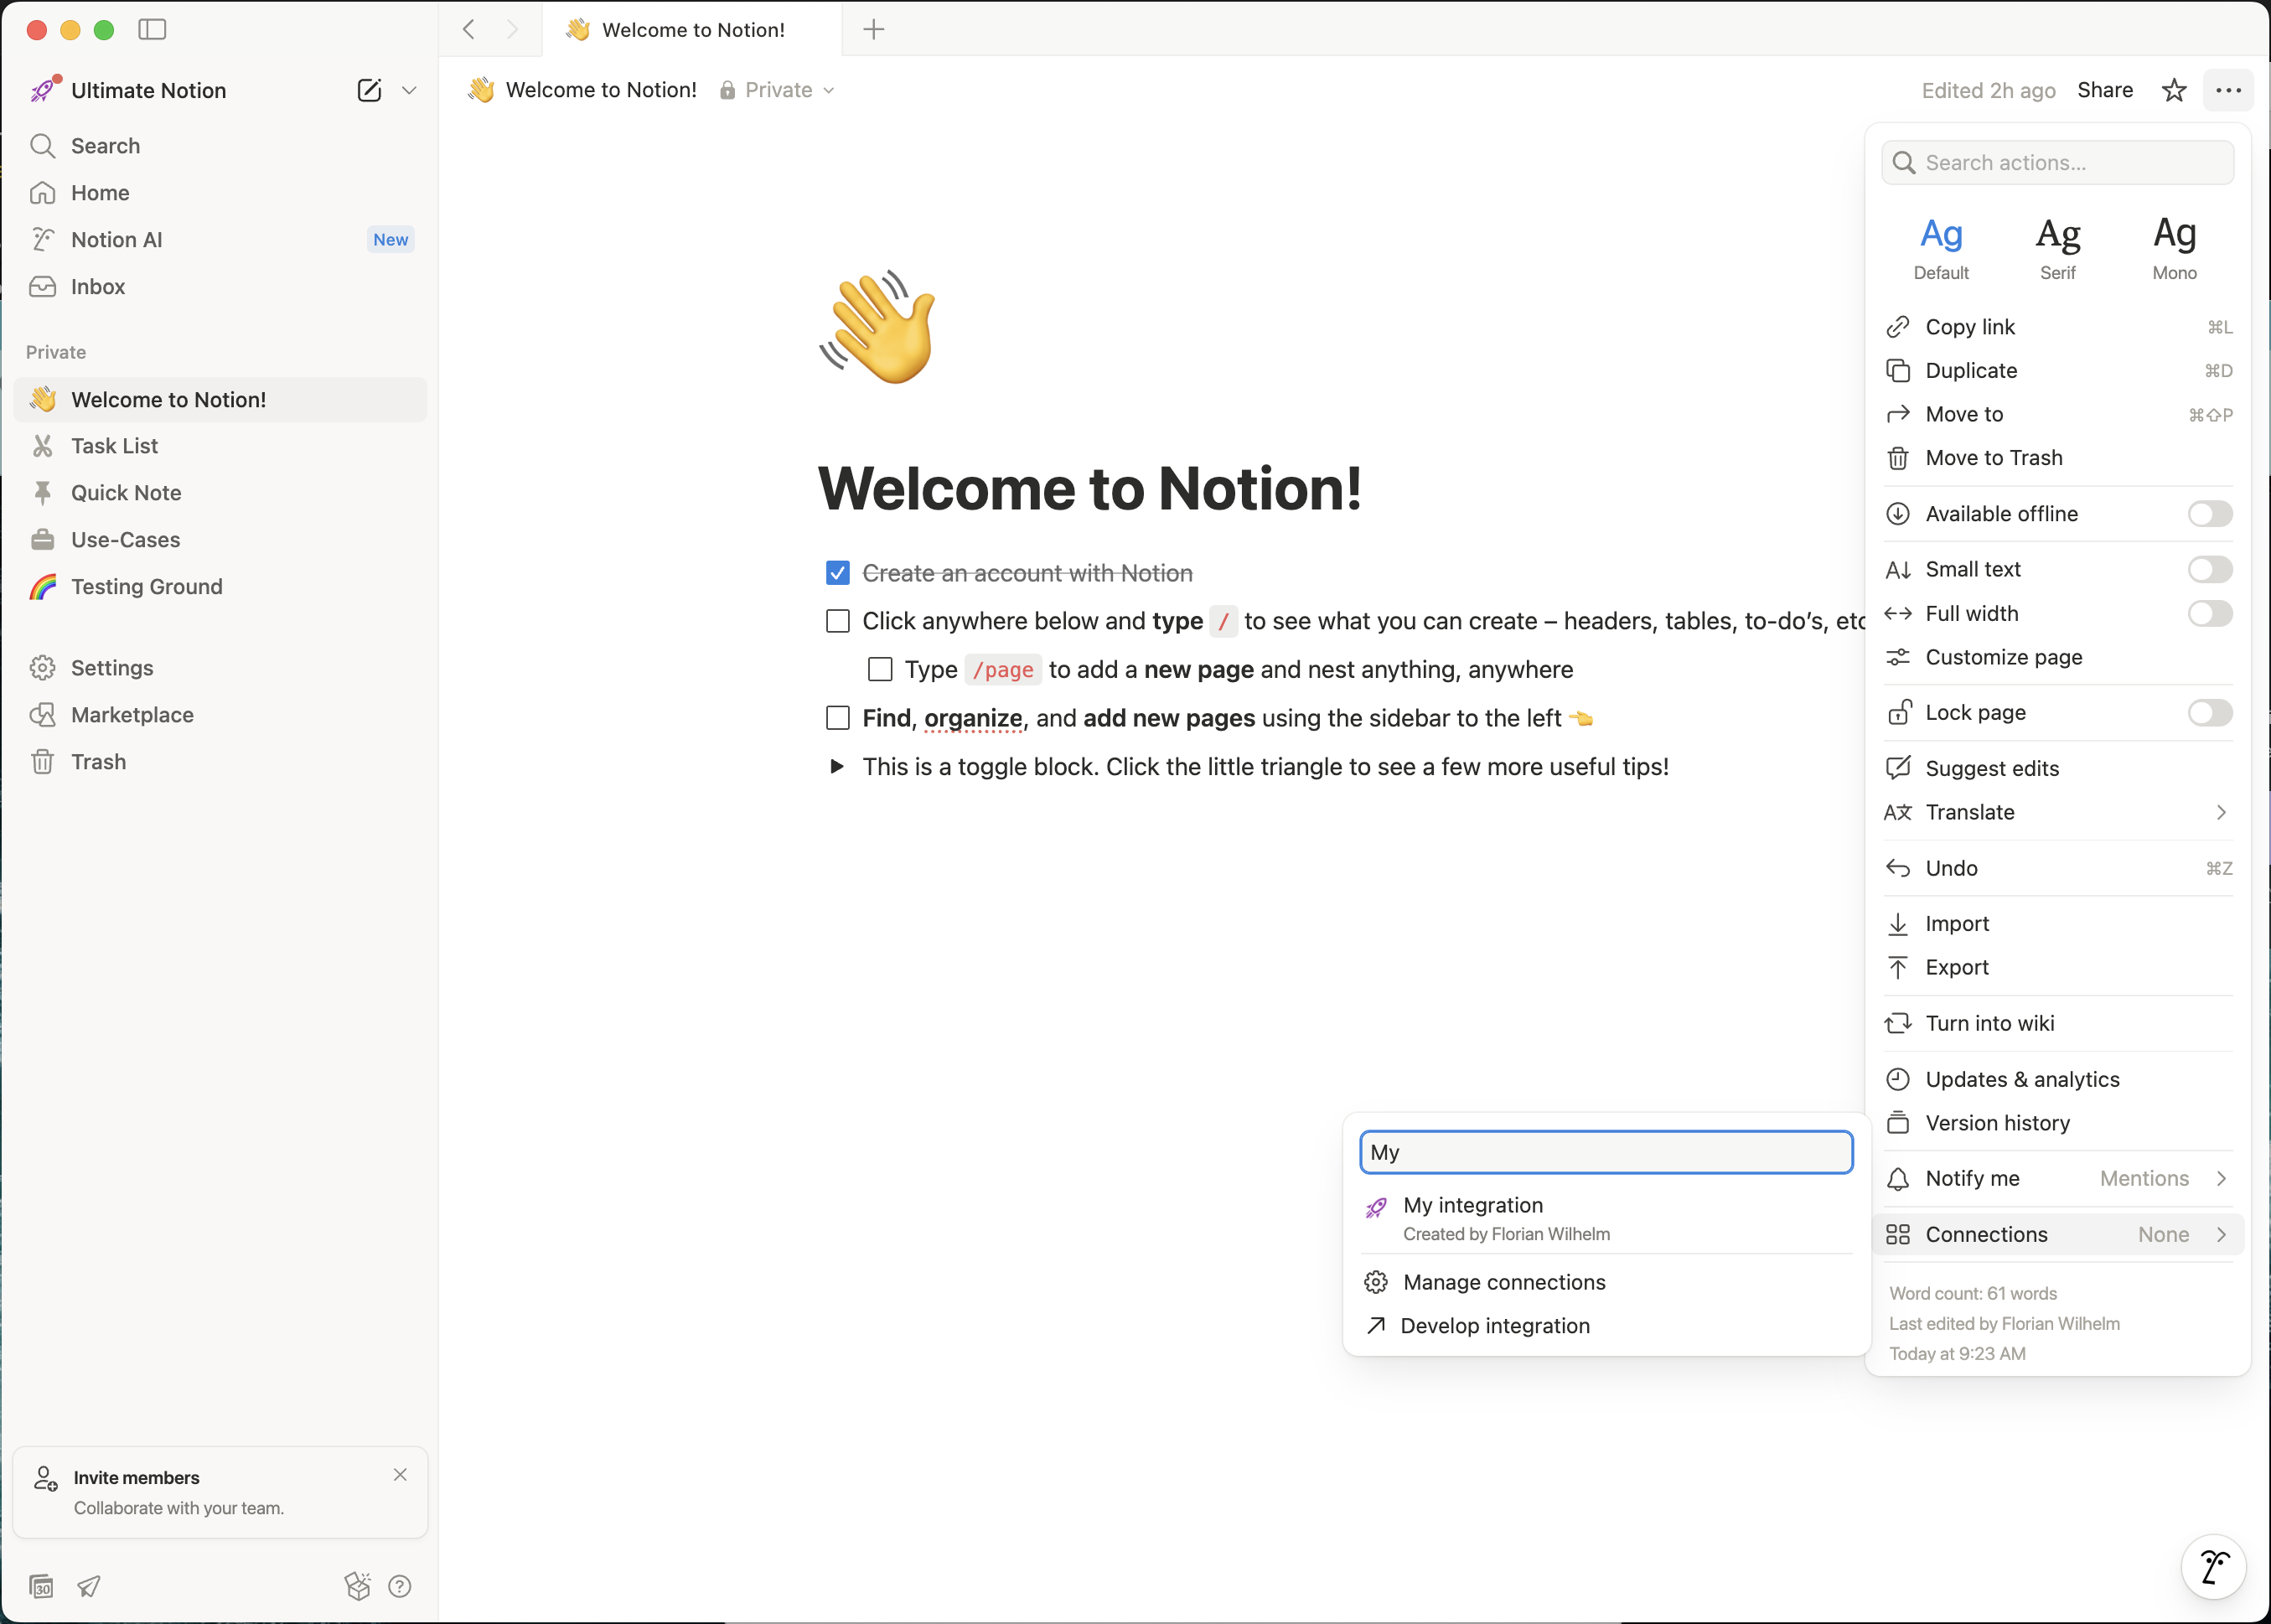Add page to favorites with star icon
This screenshot has height=1624, width=2271.
2174,90
